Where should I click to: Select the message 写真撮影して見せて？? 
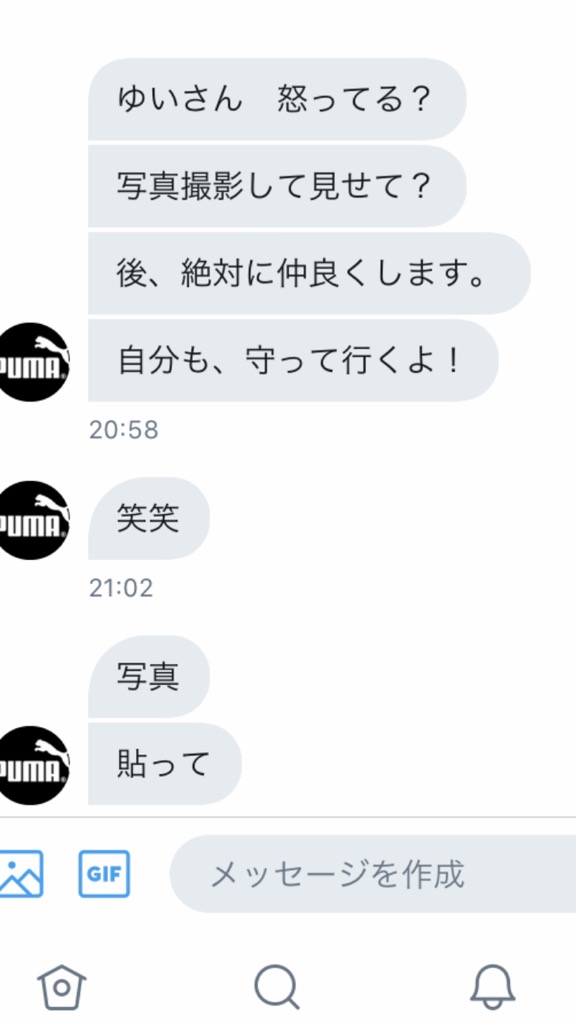(x=277, y=186)
